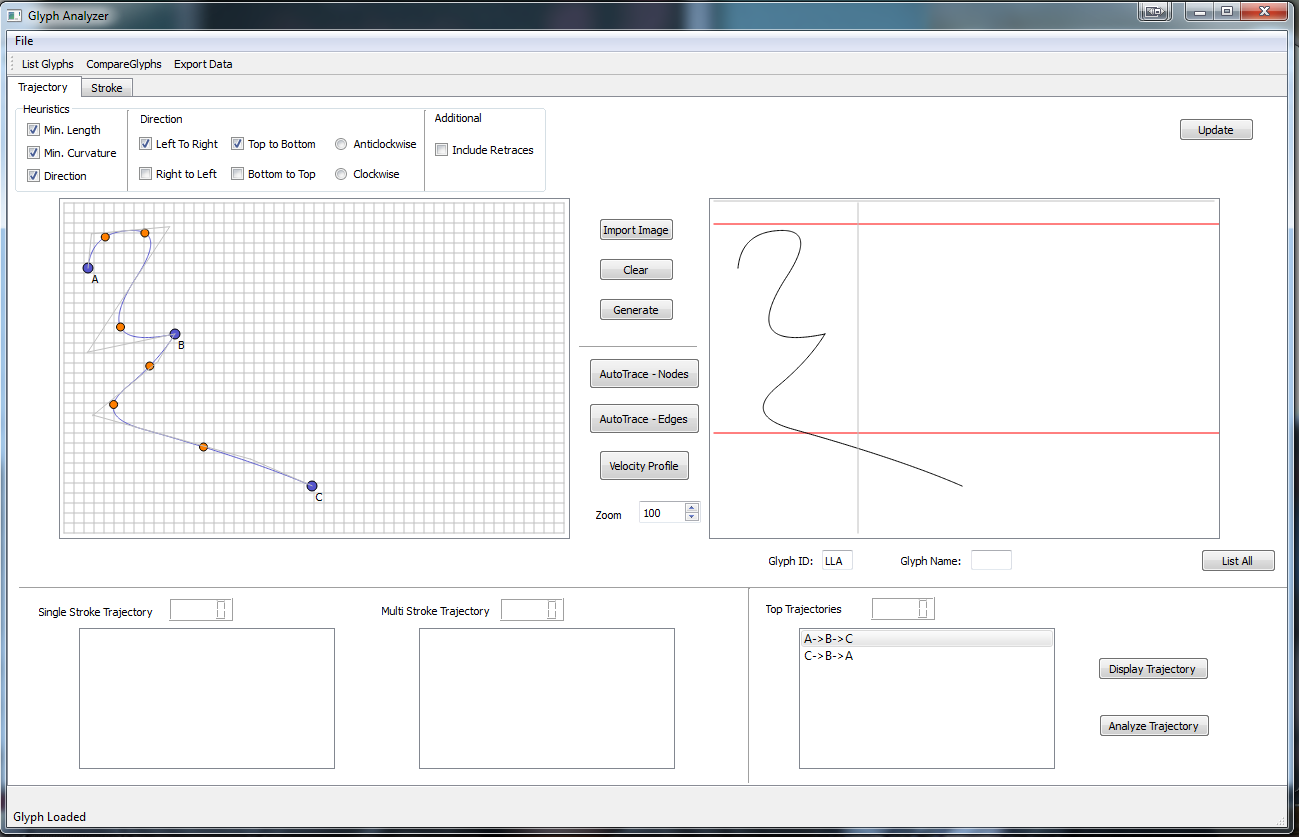This screenshot has width=1299, height=837.
Task: Uncheck the Left To Right checkbox
Action: tap(146, 144)
